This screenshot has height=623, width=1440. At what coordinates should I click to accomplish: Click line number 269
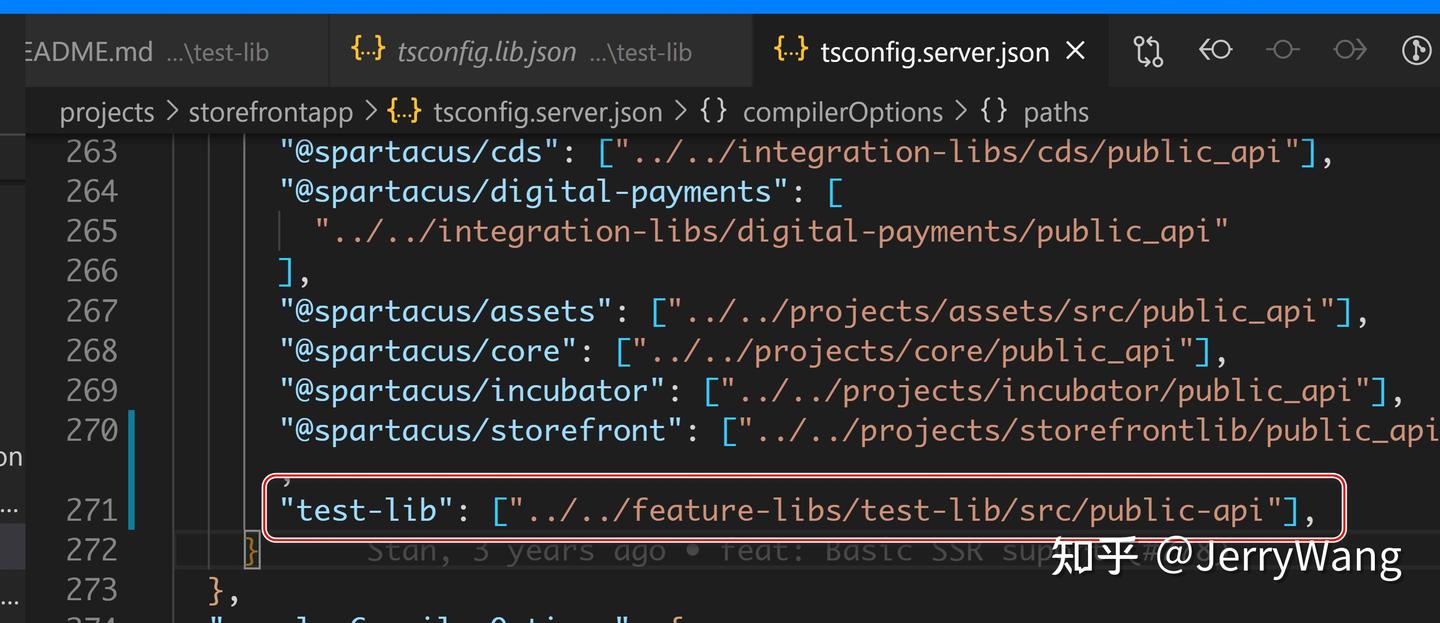click(92, 391)
